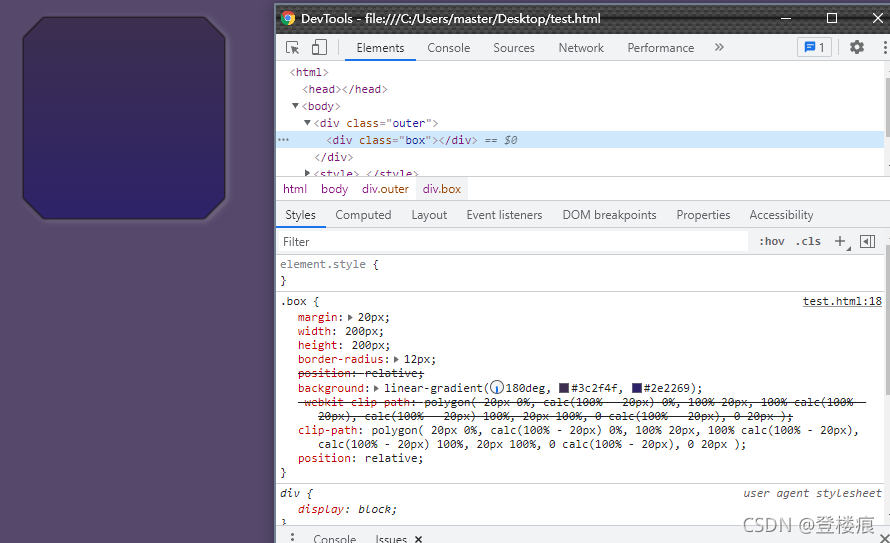Select body in the breadcrumb bar
The width and height of the screenshot is (890, 543).
pyautogui.click(x=334, y=189)
